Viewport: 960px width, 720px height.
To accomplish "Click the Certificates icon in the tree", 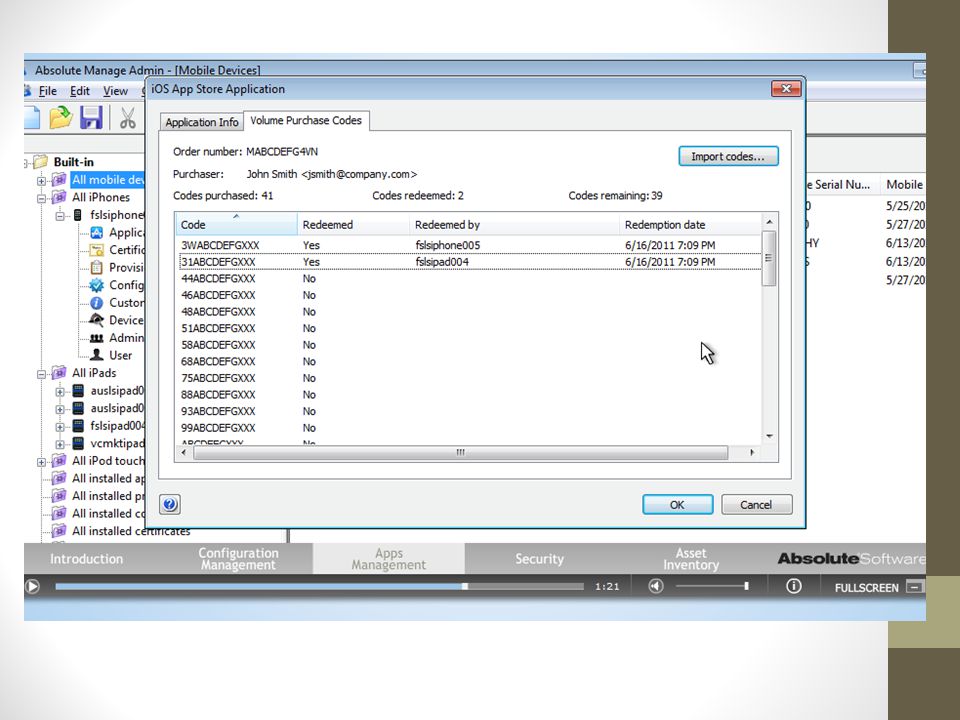I will pyautogui.click(x=97, y=250).
